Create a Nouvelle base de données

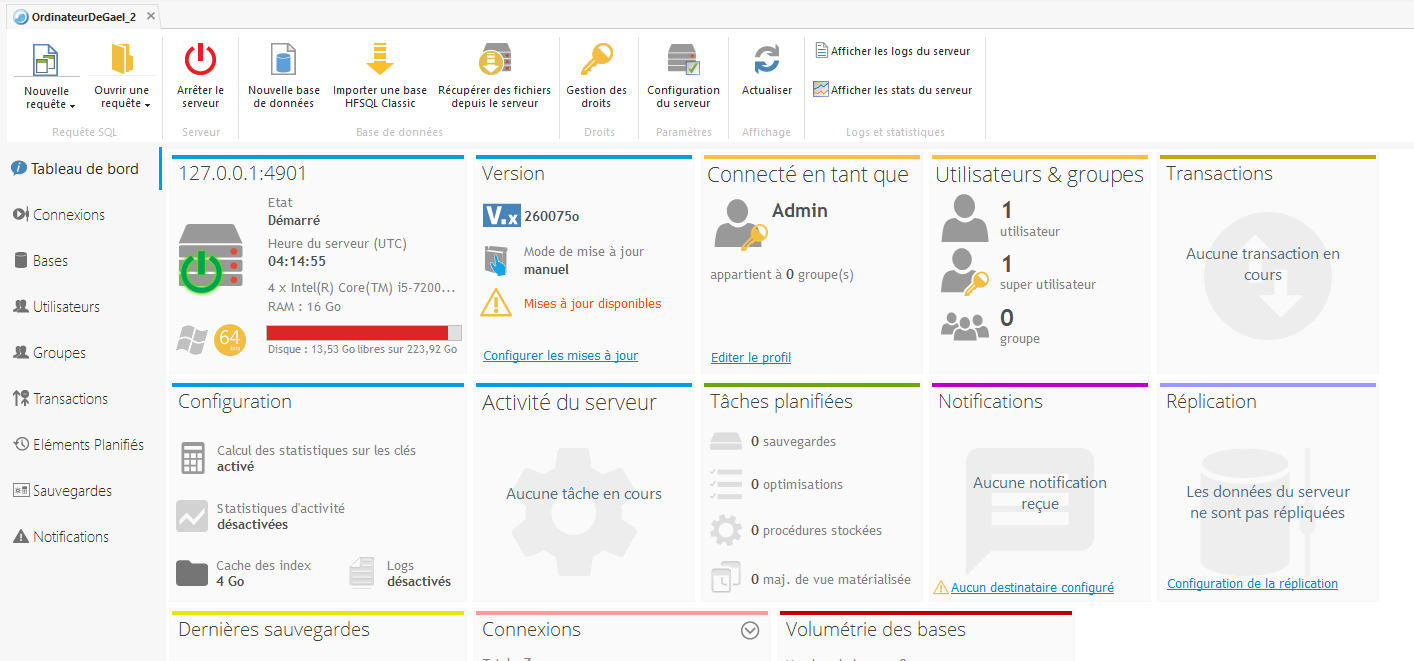tap(284, 75)
